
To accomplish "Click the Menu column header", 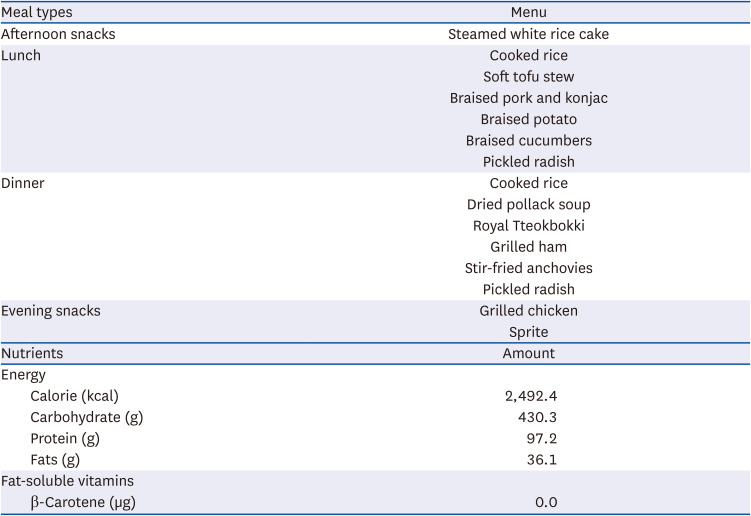I will (528, 12).
